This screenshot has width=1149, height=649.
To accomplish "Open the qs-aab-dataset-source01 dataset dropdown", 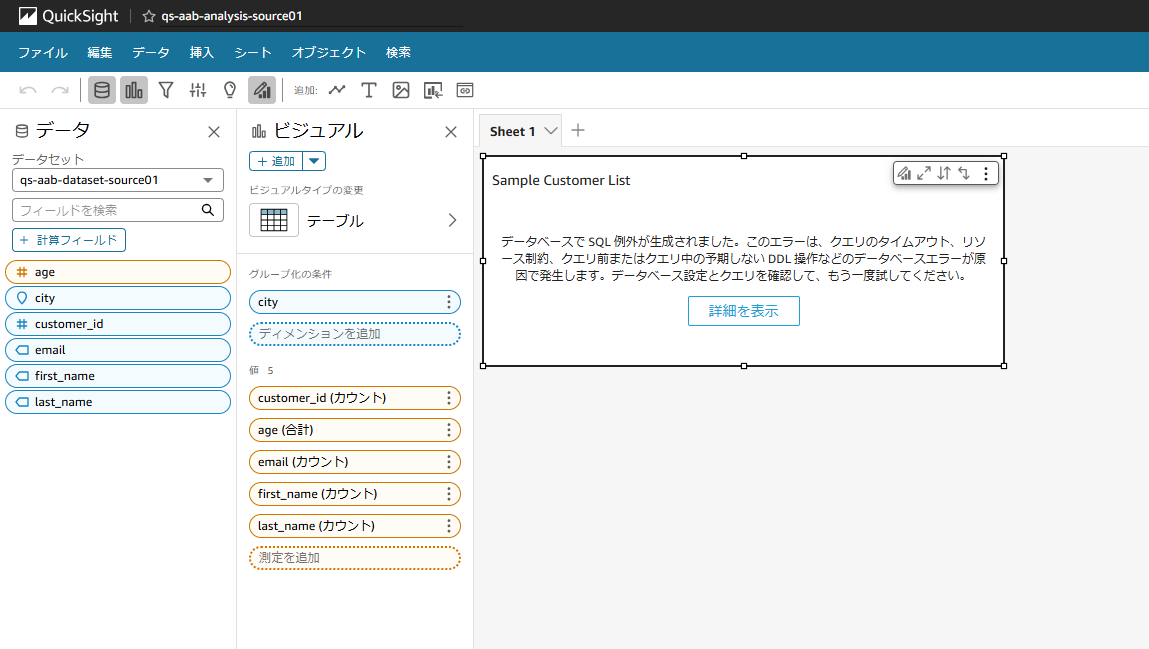I will 117,180.
